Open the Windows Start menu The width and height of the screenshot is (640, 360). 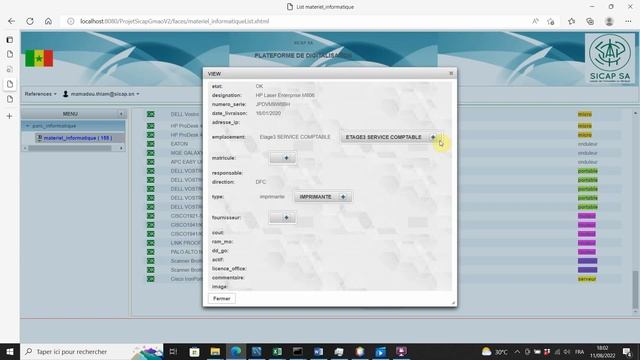tap(10, 351)
